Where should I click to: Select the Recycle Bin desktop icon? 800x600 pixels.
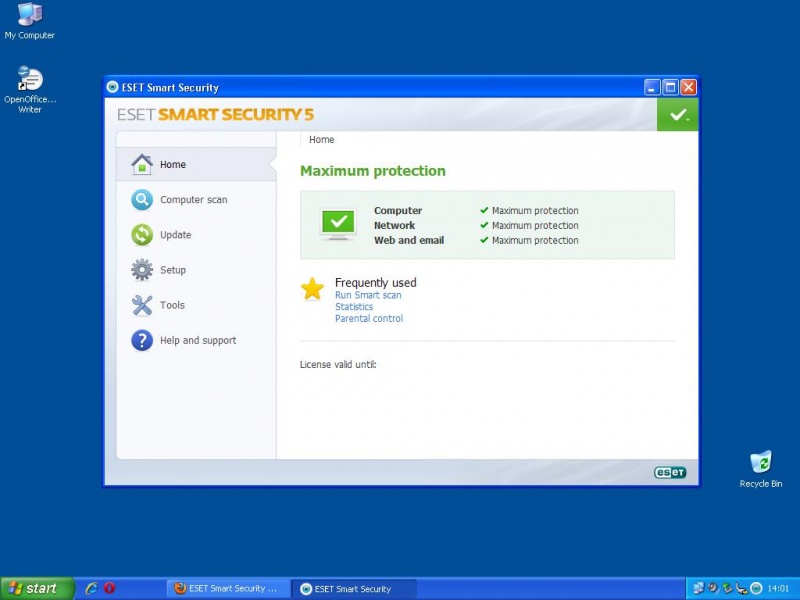pos(761,469)
